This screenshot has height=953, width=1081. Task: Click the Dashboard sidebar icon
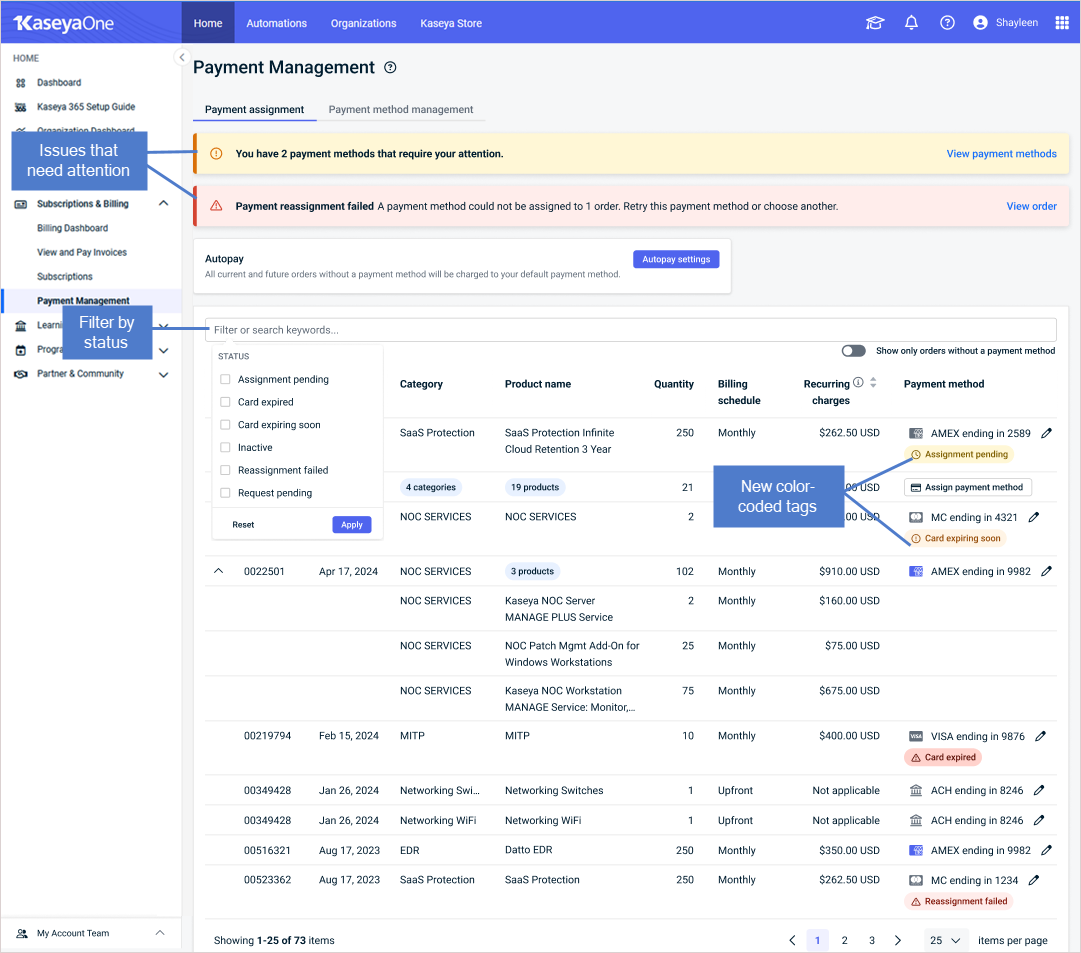[x=21, y=83]
